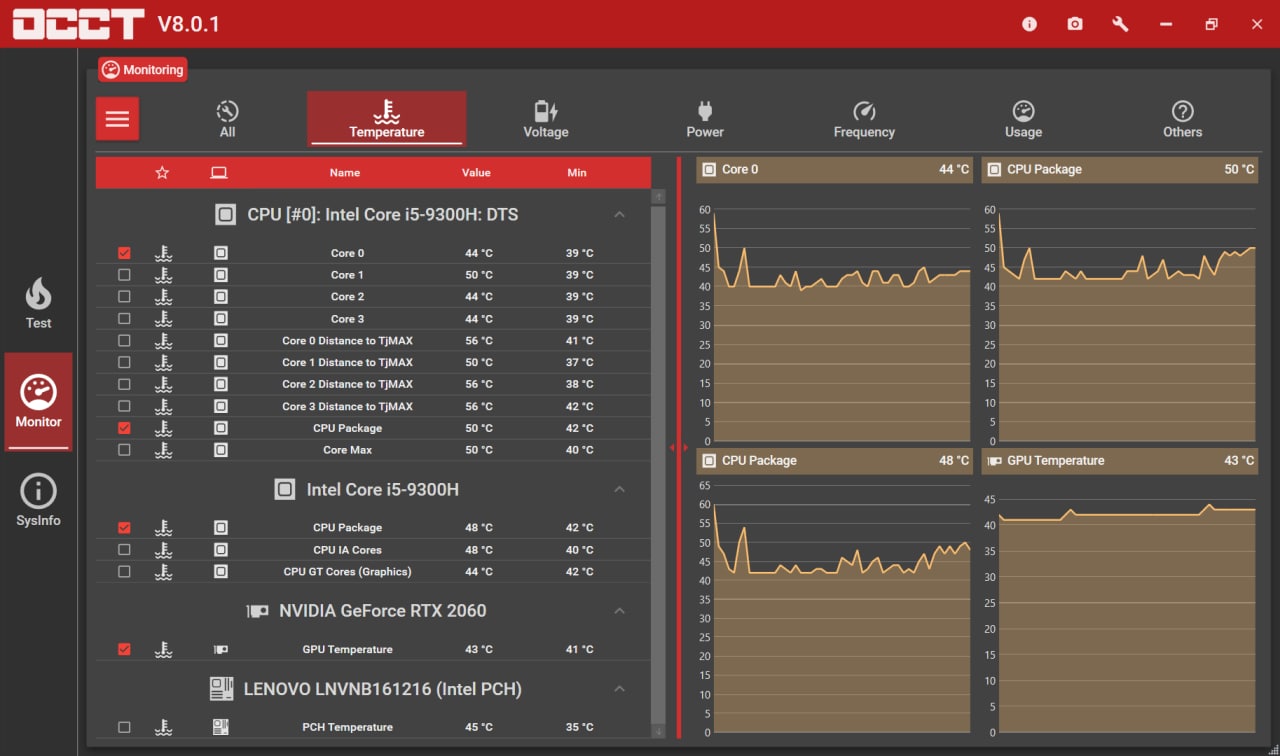
Task: Switch to the All tab
Action: pyautogui.click(x=228, y=119)
